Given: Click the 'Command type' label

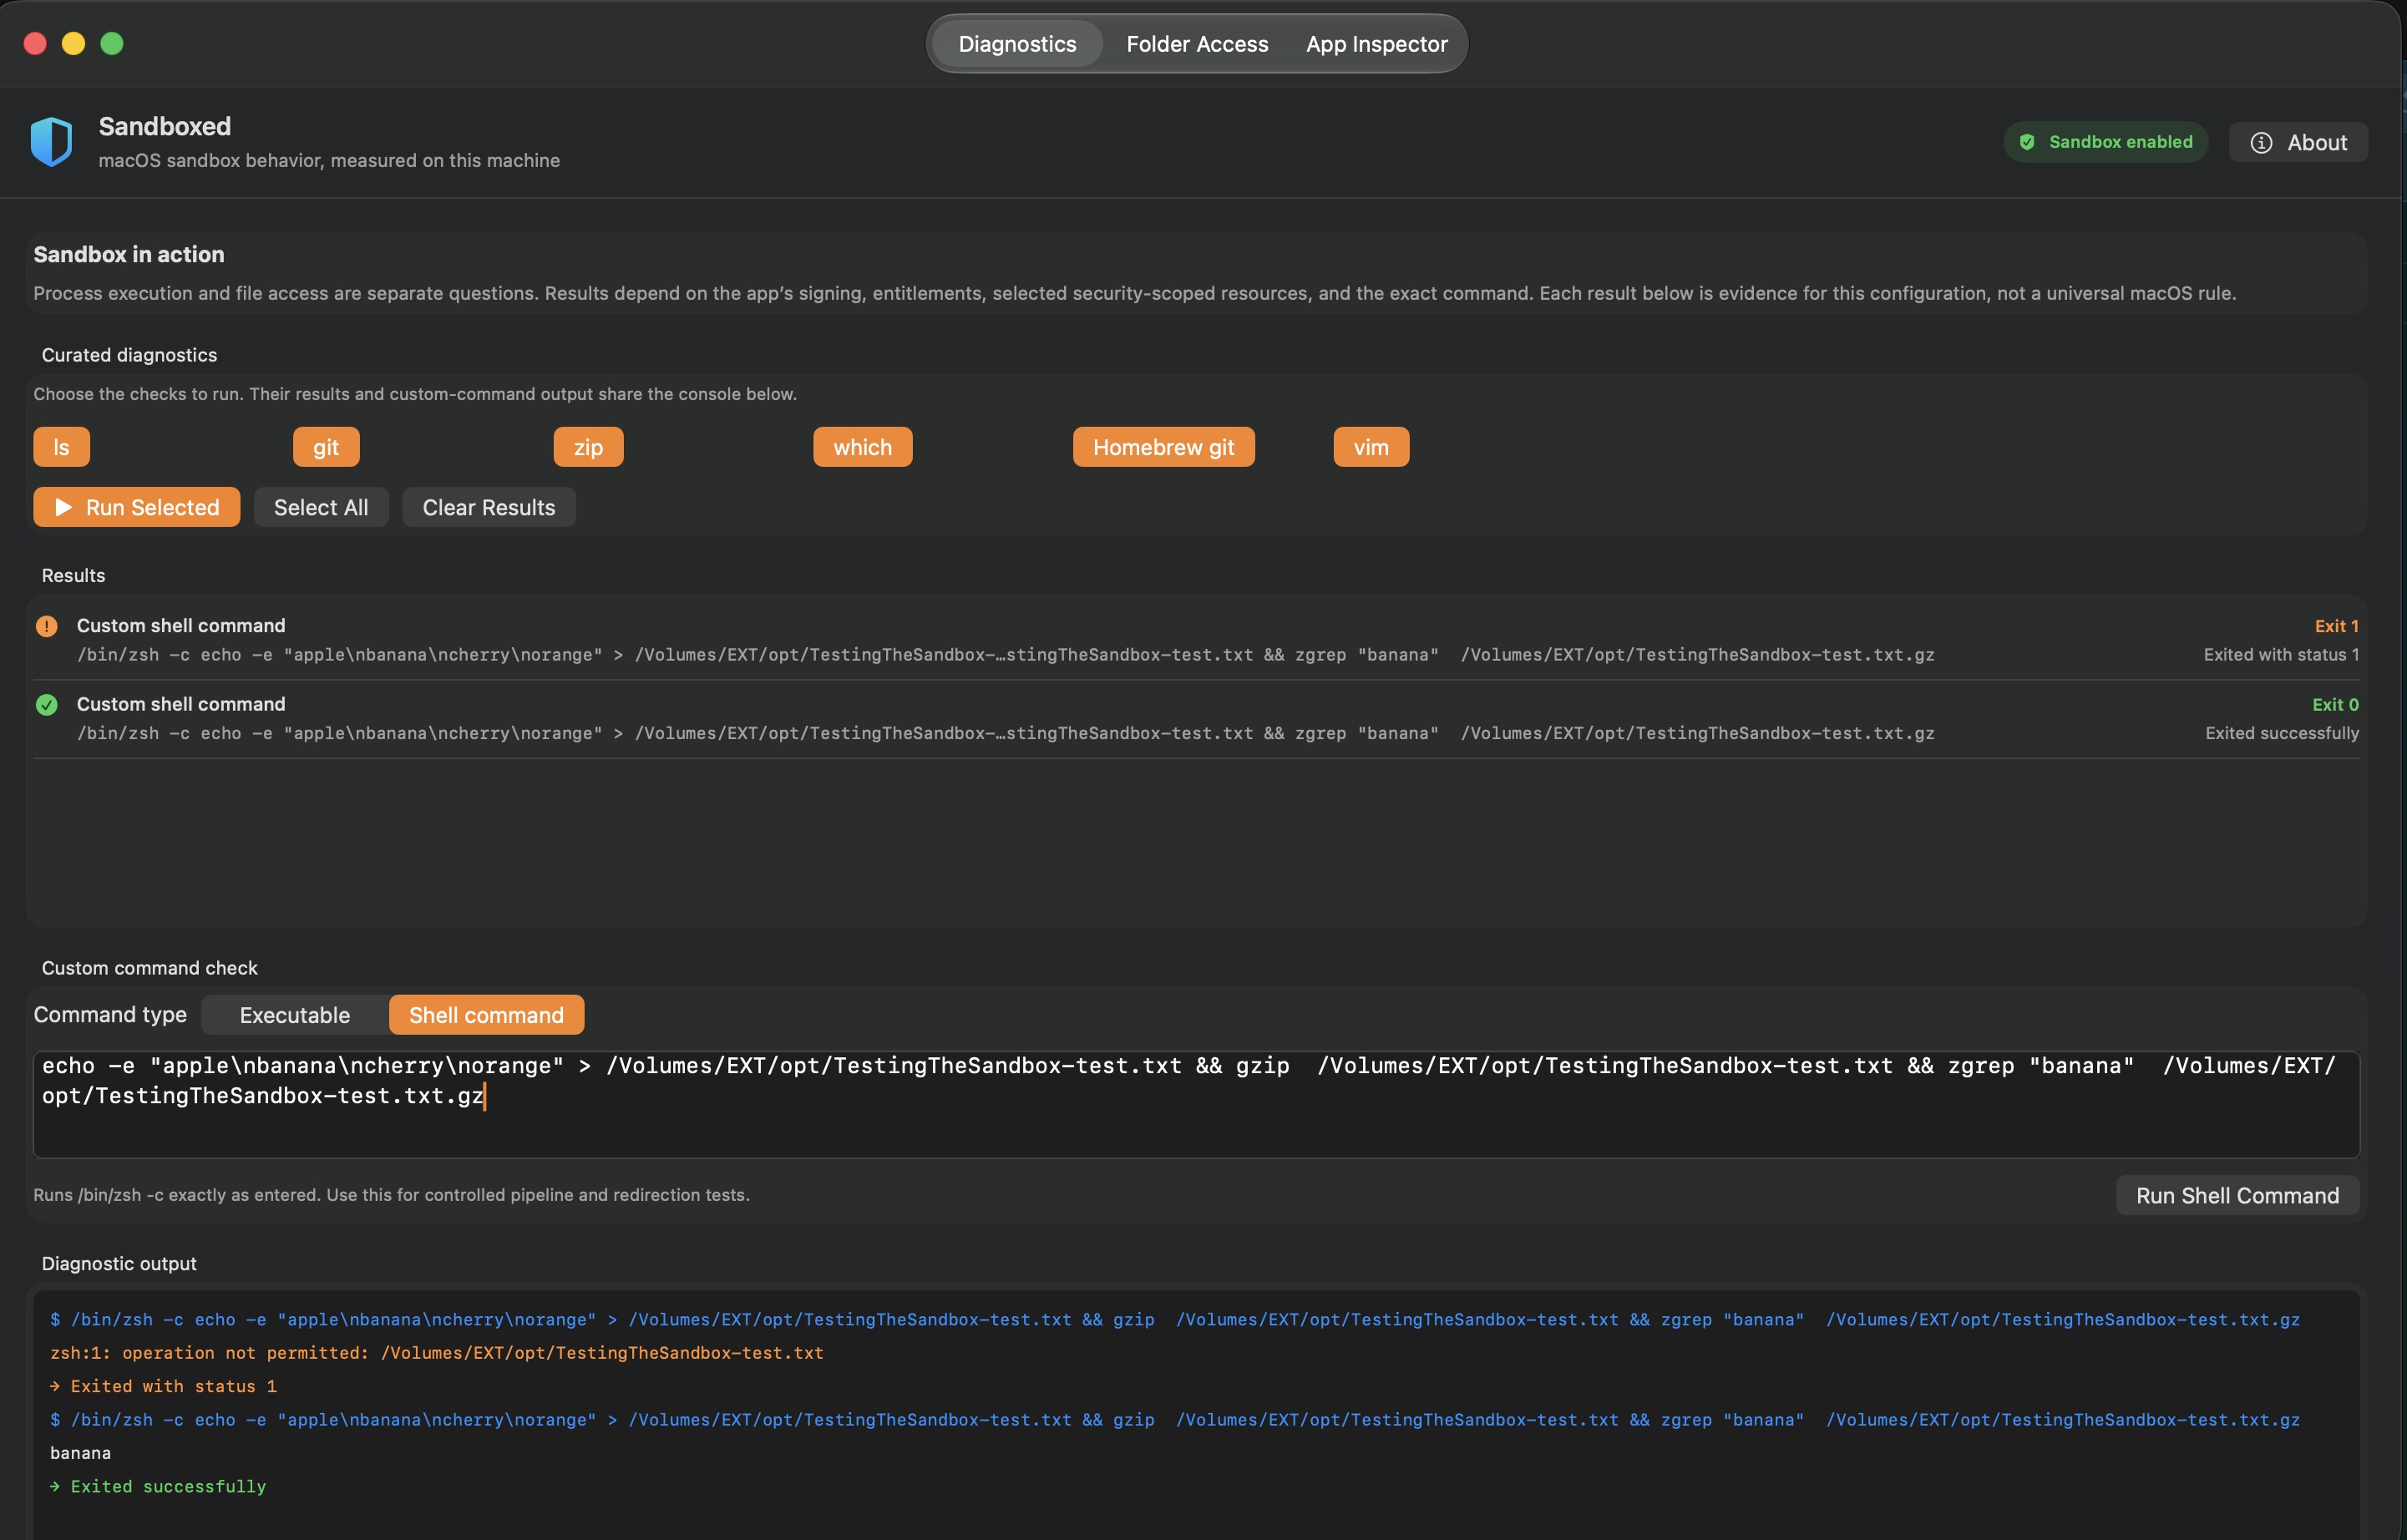Looking at the screenshot, I should point(110,1015).
